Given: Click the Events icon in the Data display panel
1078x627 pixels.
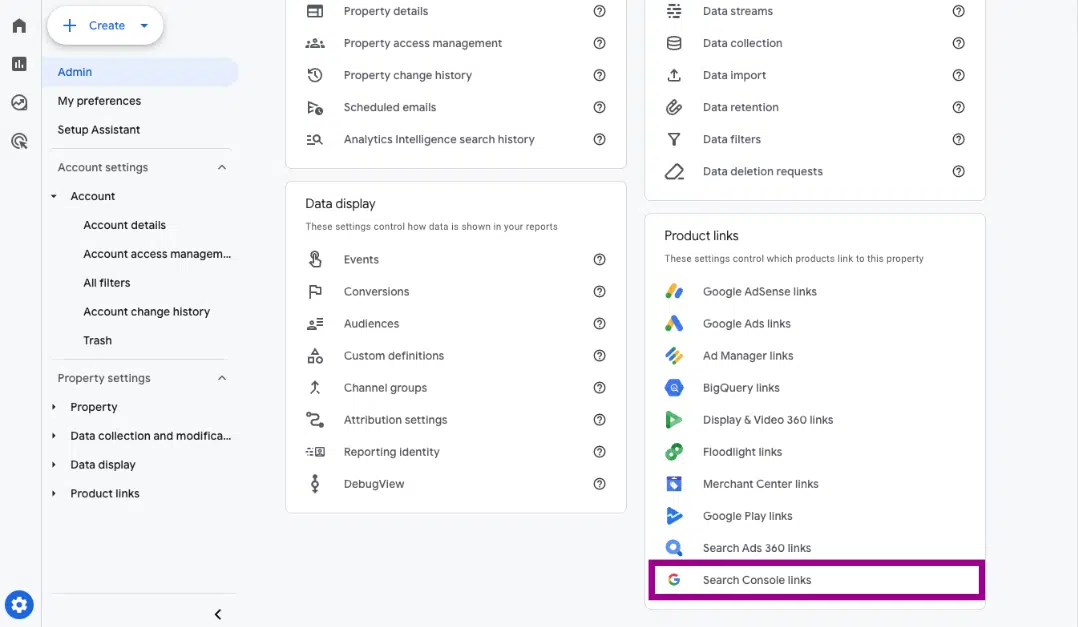Looking at the screenshot, I should (x=314, y=259).
